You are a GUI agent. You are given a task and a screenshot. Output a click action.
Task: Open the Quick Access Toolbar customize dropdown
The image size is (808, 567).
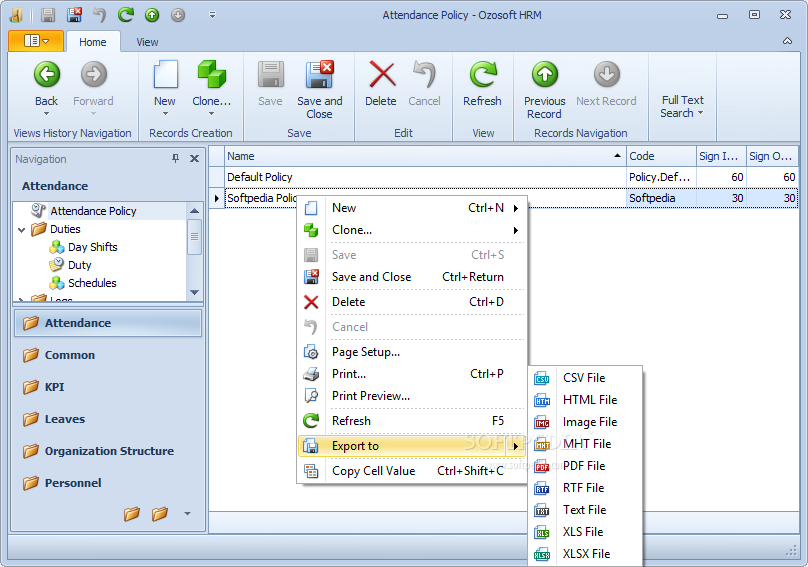coord(212,15)
